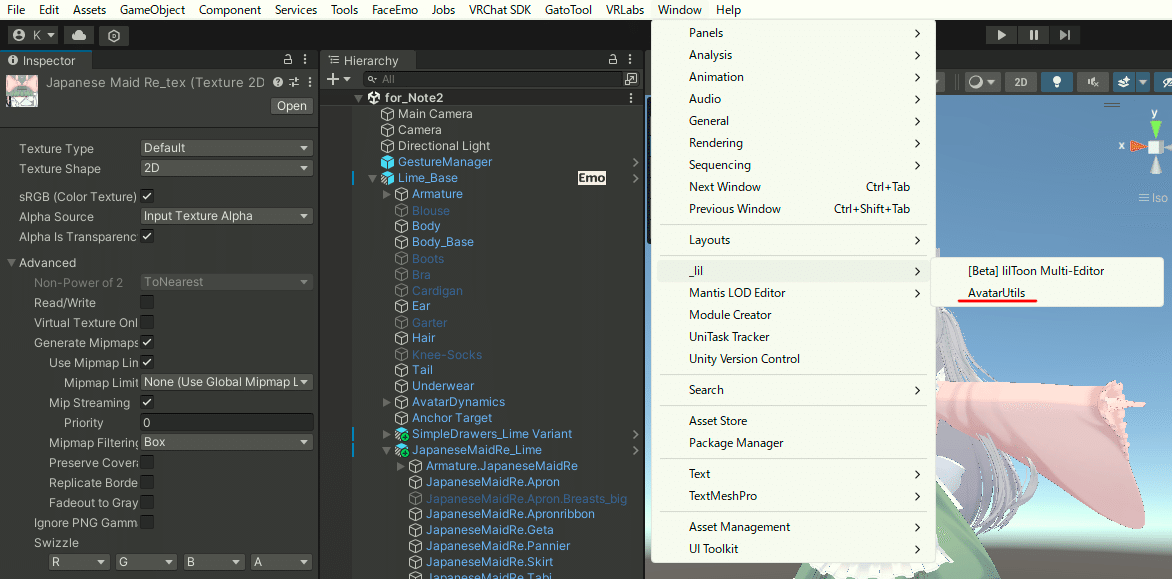Image resolution: width=1172 pixels, height=579 pixels.
Task: Open the draw mode shading dropdown
Action: pyautogui.click(x=982, y=82)
